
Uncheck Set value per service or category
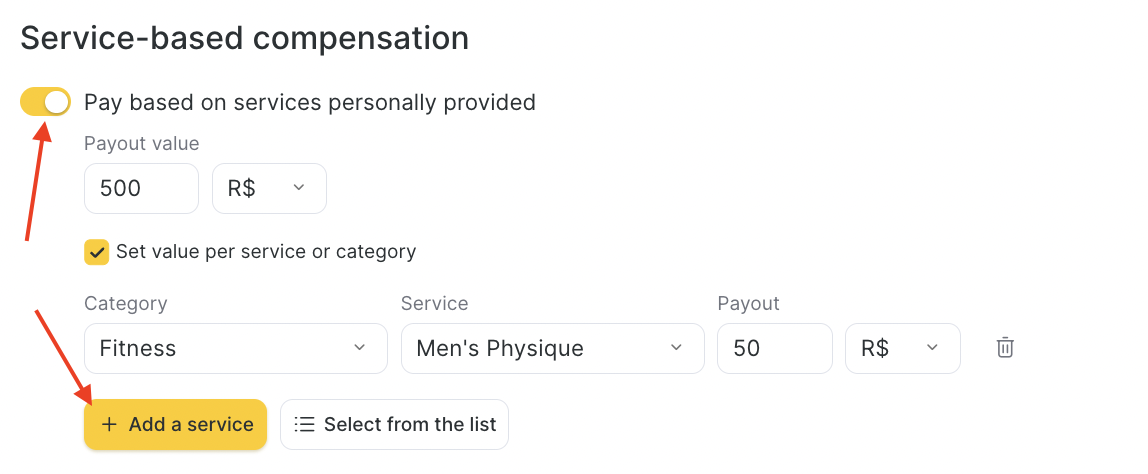click(97, 252)
